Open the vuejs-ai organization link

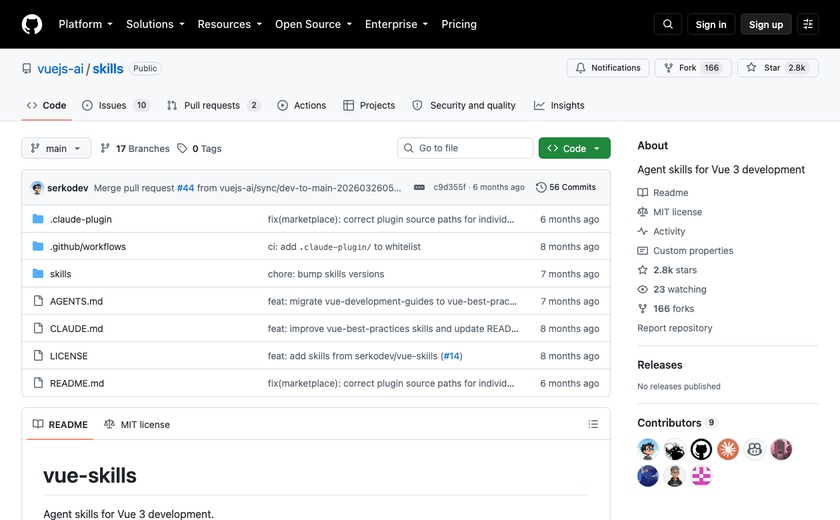click(x=61, y=69)
